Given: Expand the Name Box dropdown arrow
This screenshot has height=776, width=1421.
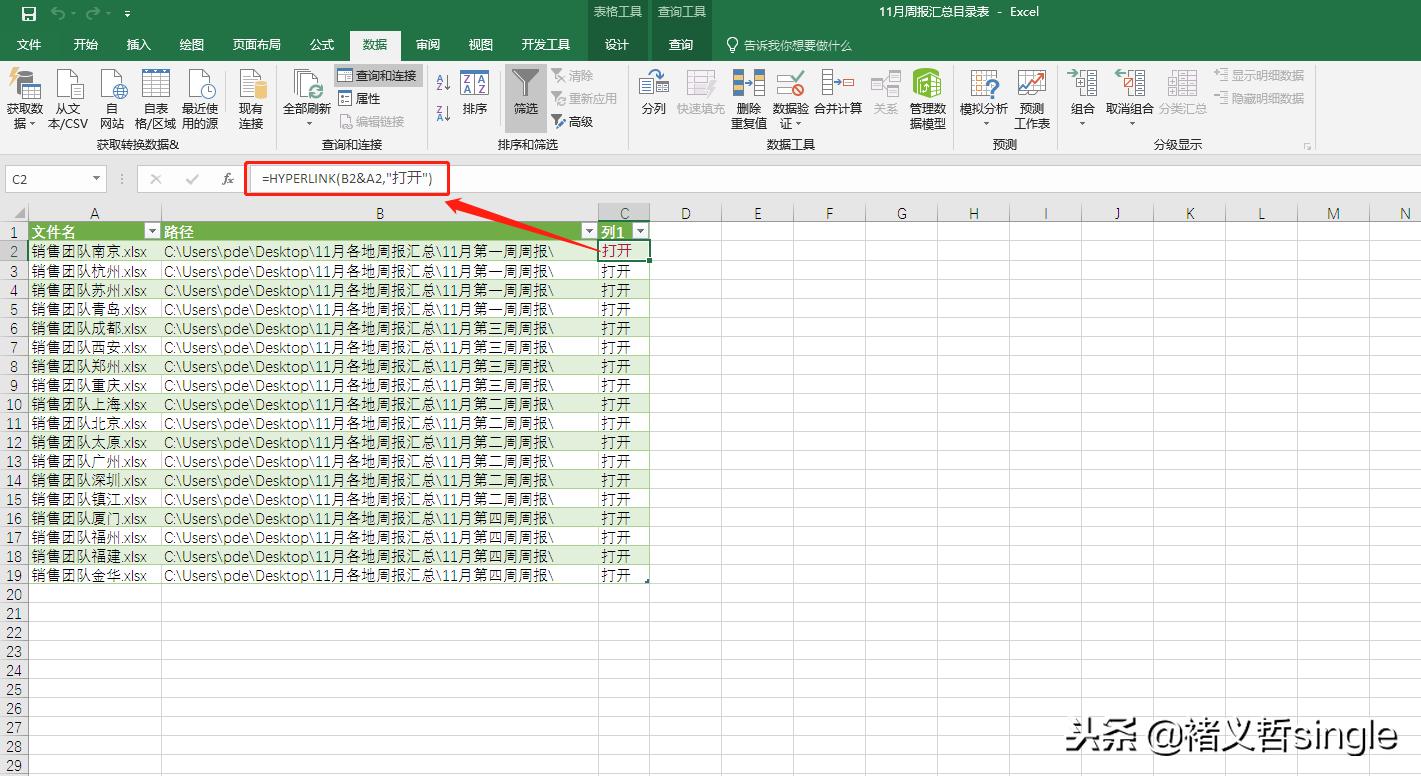Looking at the screenshot, I should [x=97, y=179].
